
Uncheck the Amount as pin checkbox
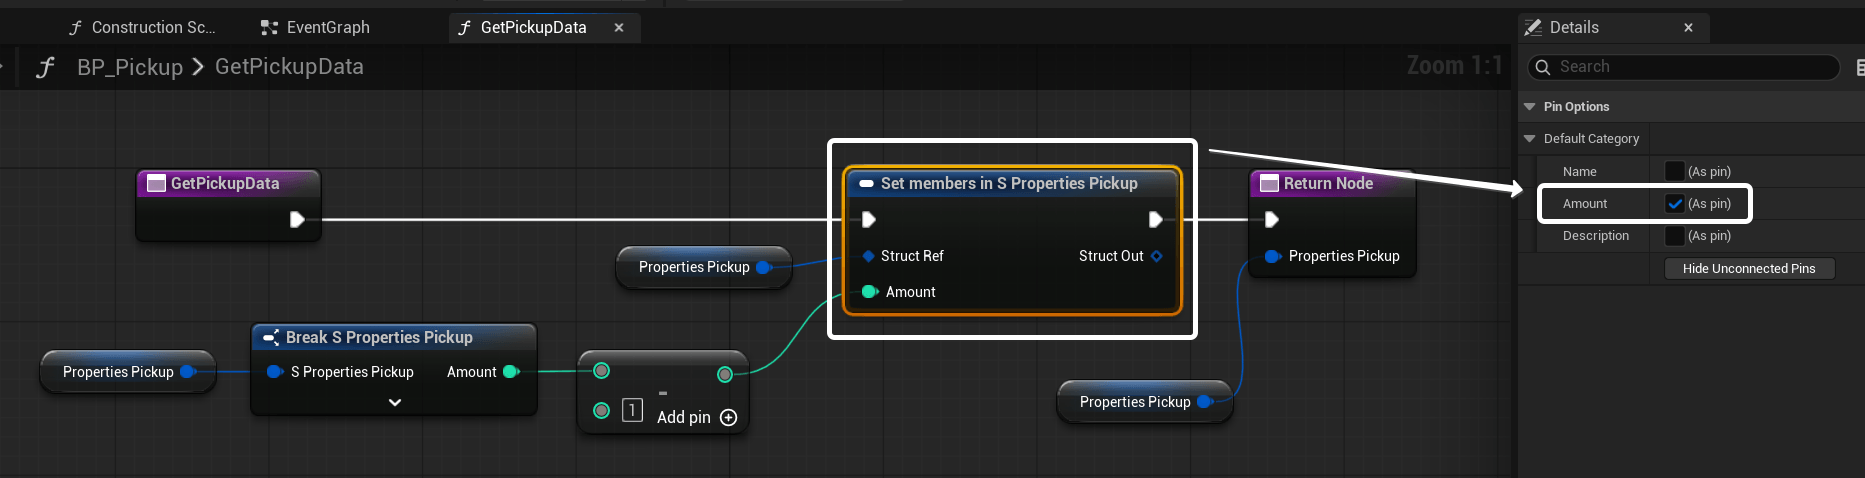point(1674,204)
